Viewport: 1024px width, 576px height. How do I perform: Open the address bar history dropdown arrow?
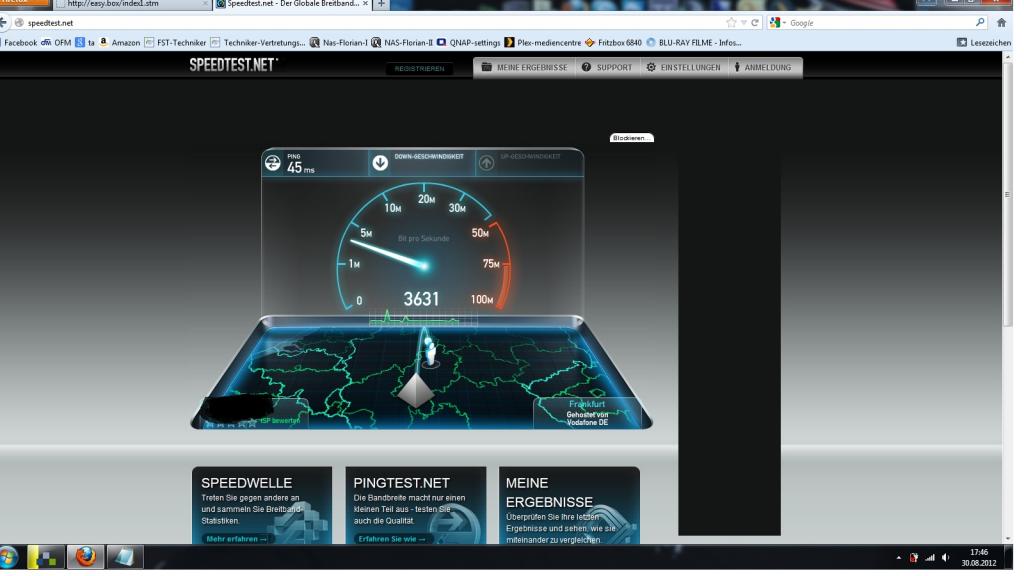[744, 23]
